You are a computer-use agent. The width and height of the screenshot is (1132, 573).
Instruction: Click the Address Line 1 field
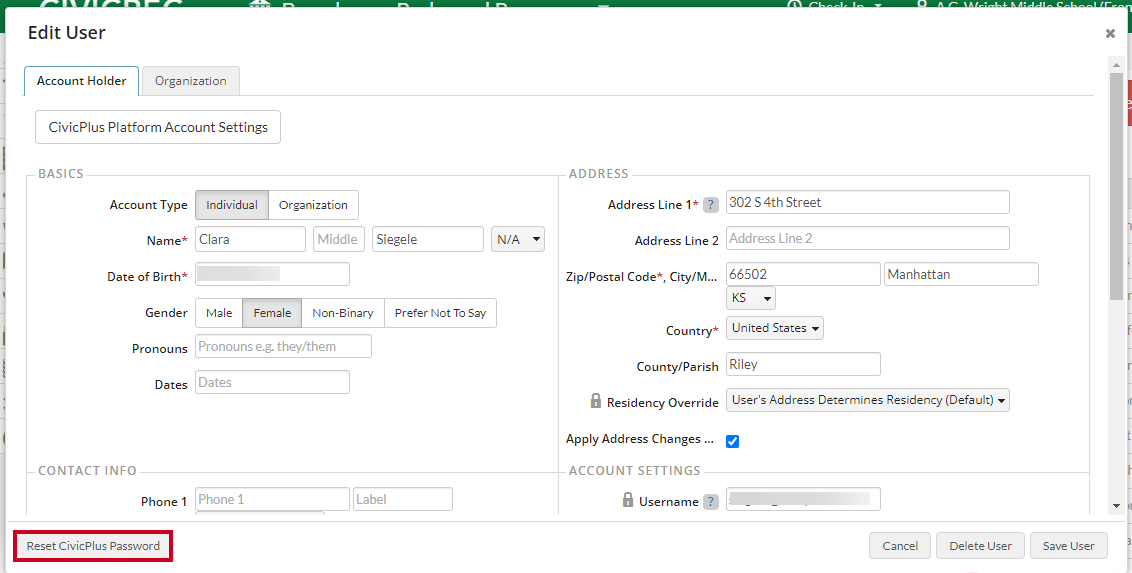click(x=868, y=203)
